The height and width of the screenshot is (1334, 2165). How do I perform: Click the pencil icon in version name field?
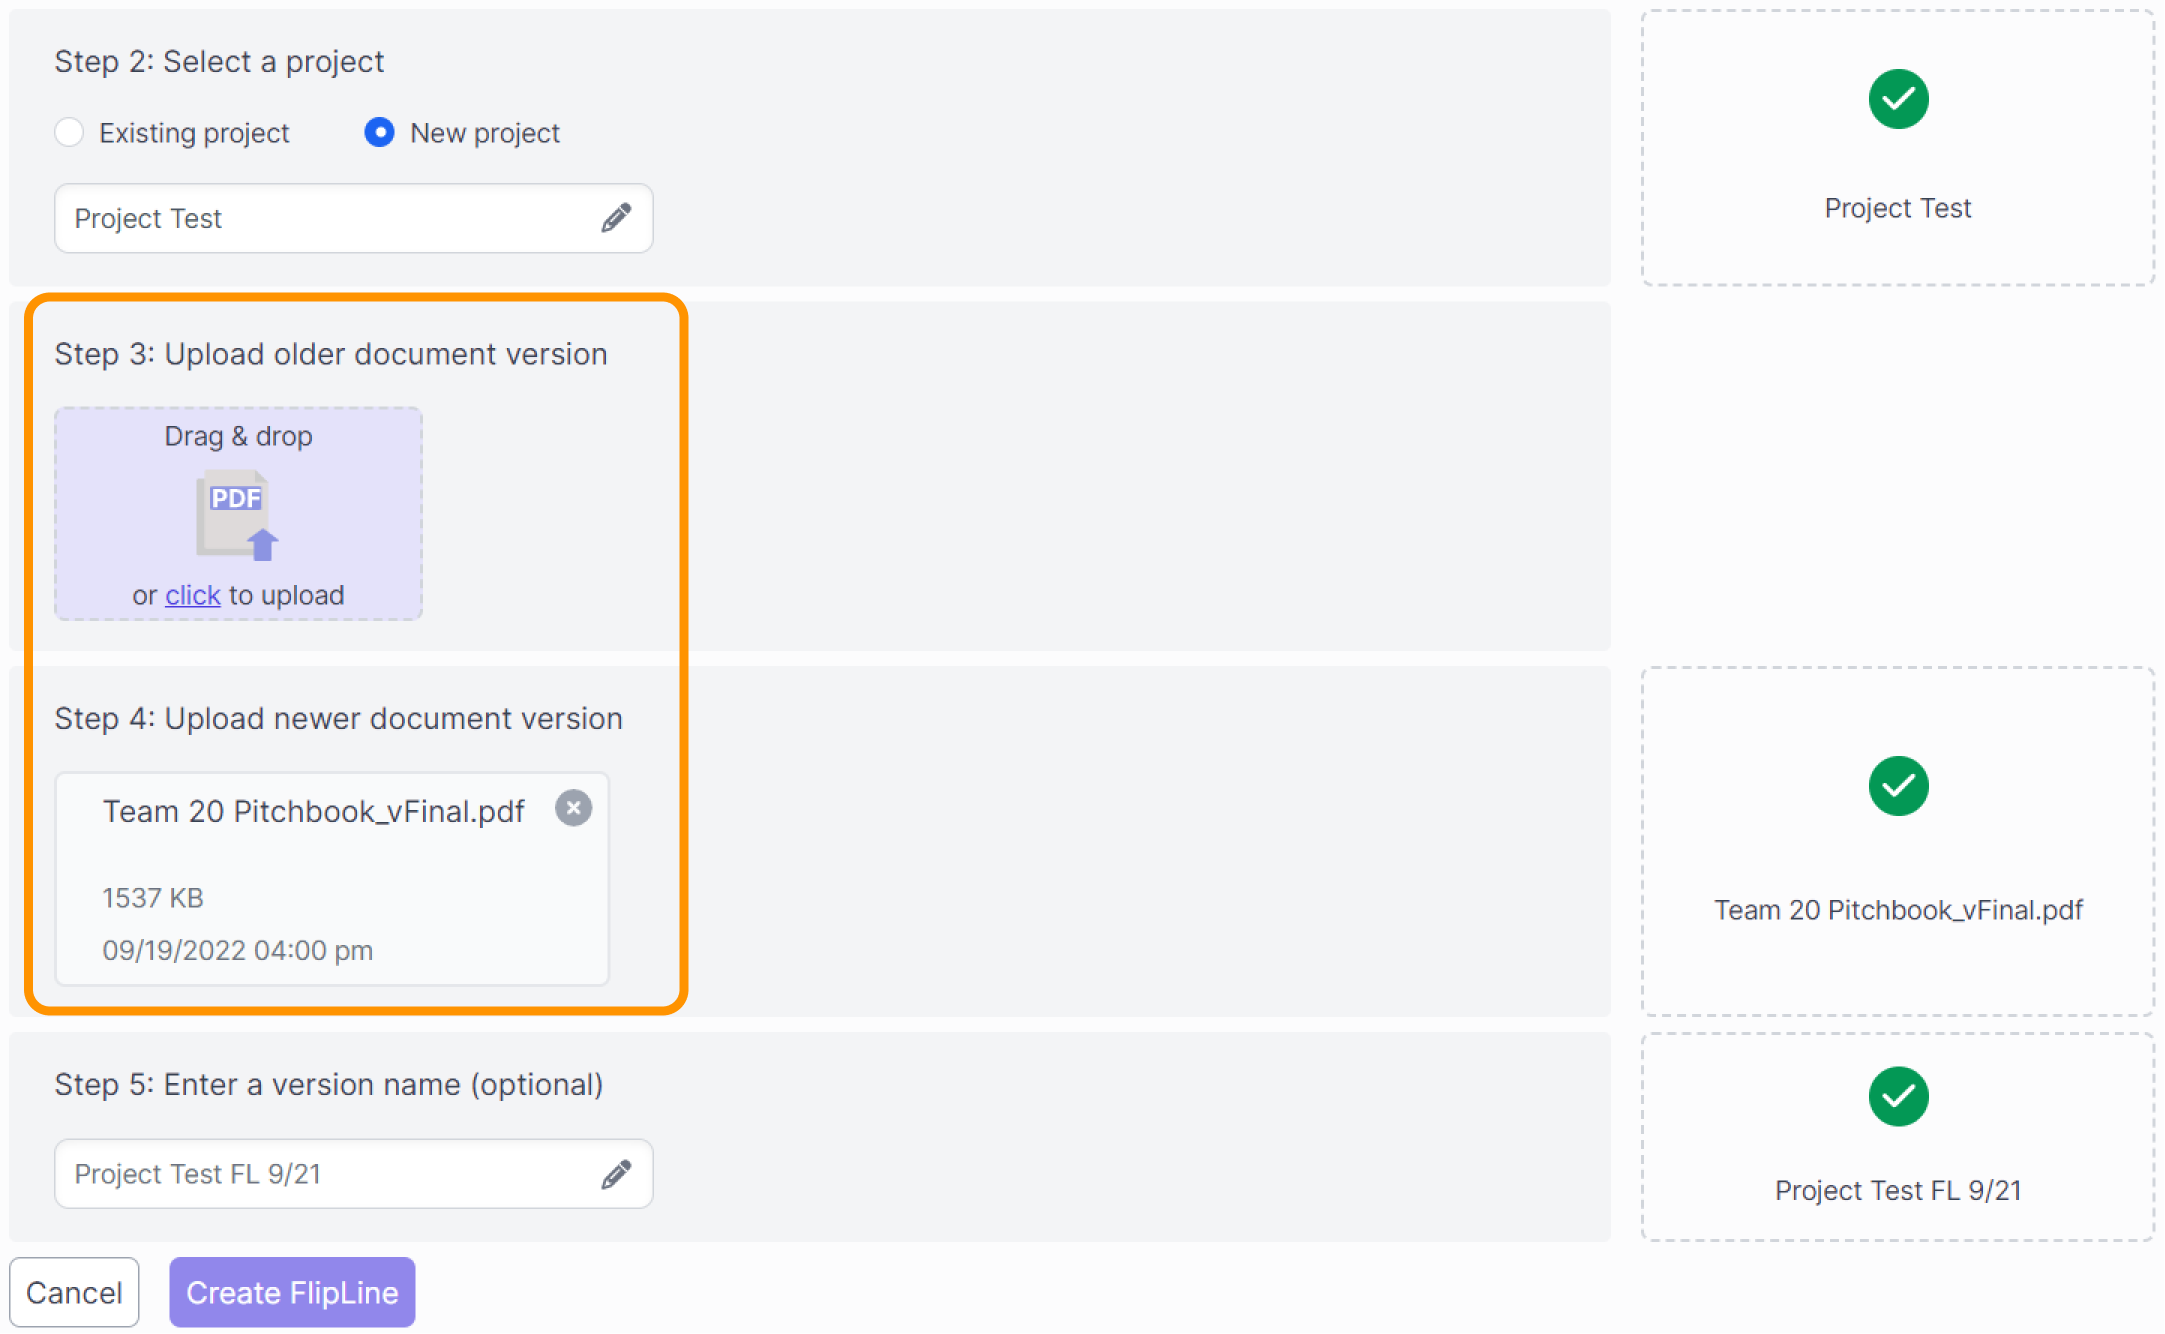pyautogui.click(x=616, y=1174)
